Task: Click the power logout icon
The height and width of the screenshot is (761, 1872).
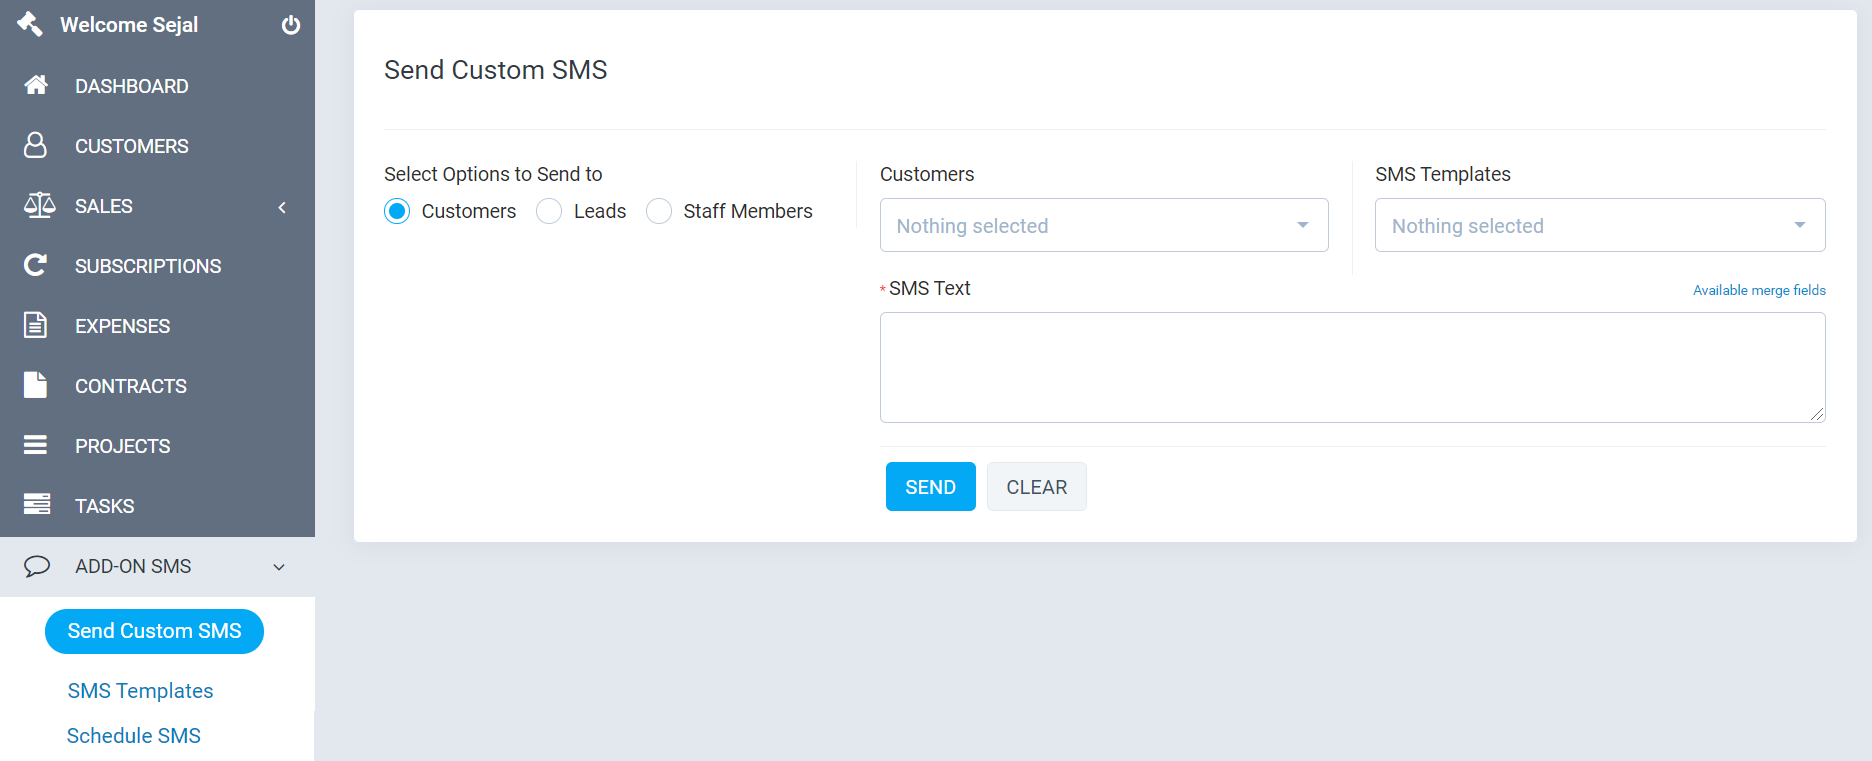Action: tap(291, 25)
